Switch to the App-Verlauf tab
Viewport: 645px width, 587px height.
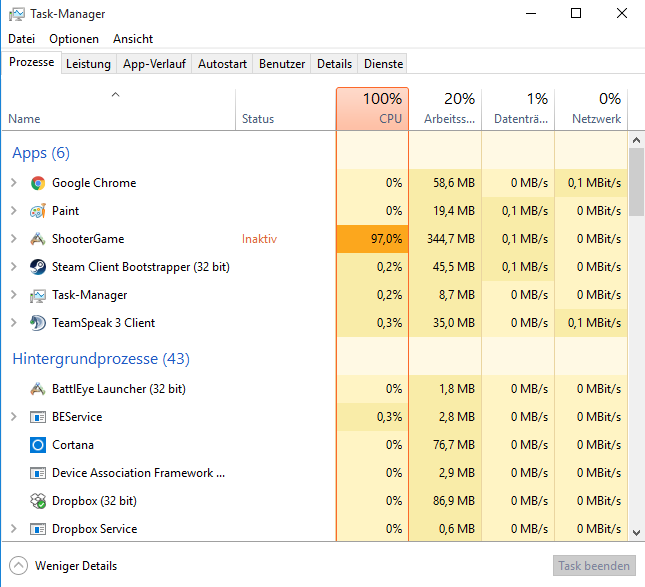point(154,64)
